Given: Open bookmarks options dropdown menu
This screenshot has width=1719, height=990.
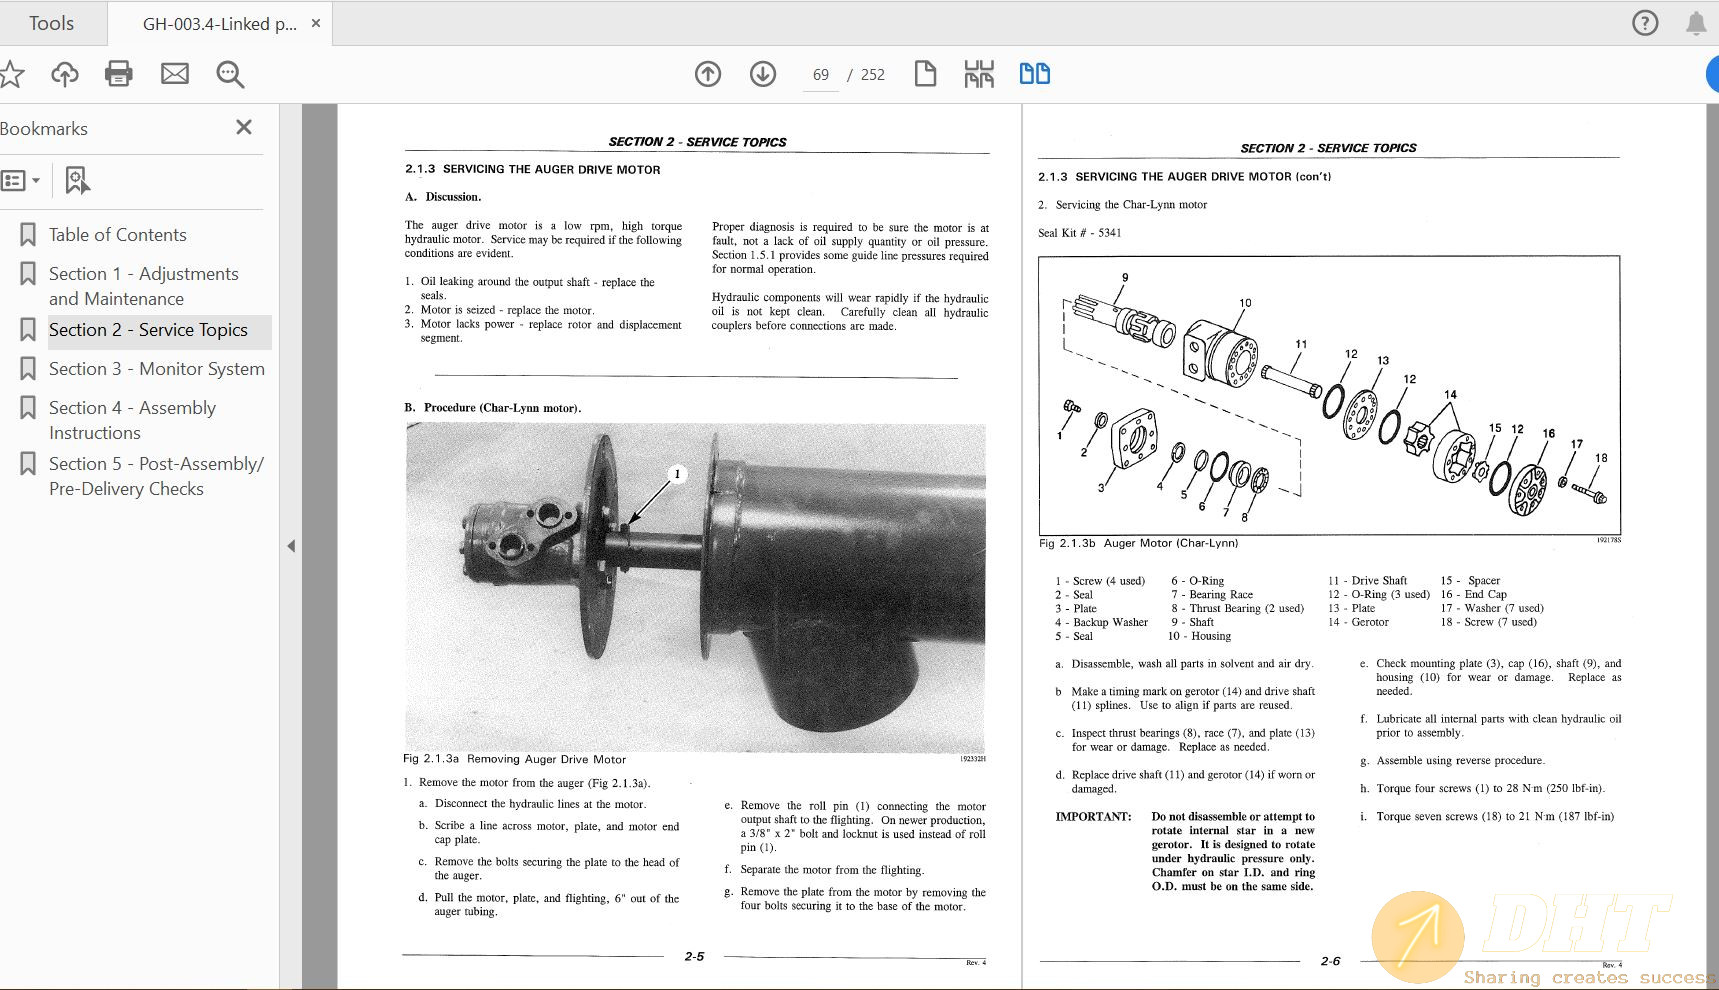Looking at the screenshot, I should pyautogui.click(x=21, y=181).
